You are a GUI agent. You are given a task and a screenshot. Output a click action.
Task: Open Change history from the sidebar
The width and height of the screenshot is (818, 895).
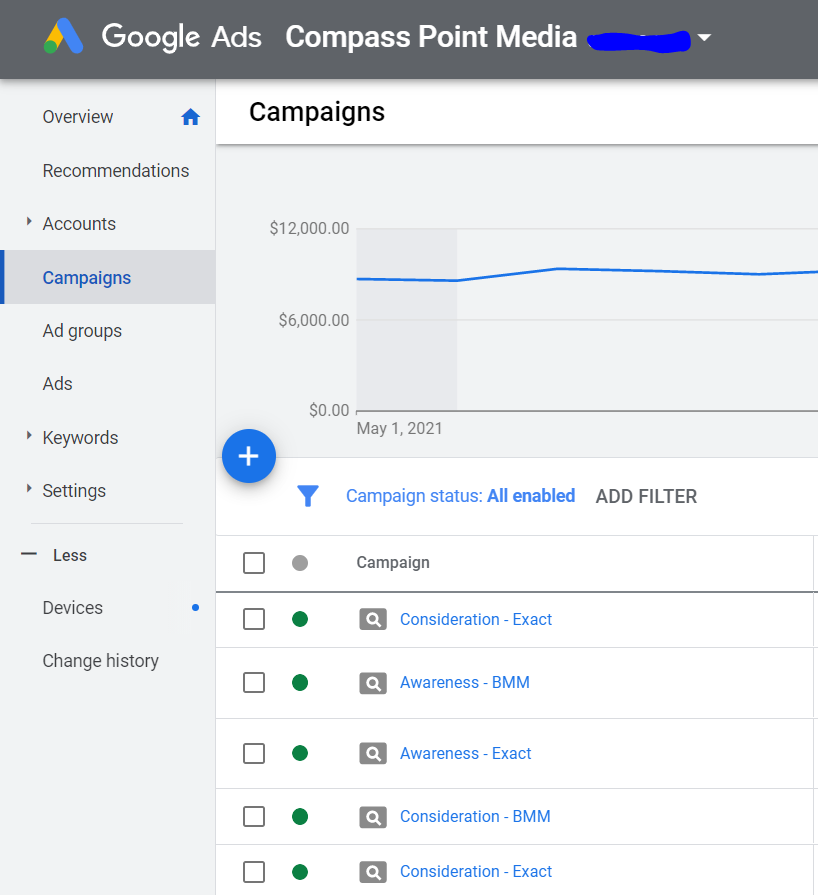[x=100, y=660]
